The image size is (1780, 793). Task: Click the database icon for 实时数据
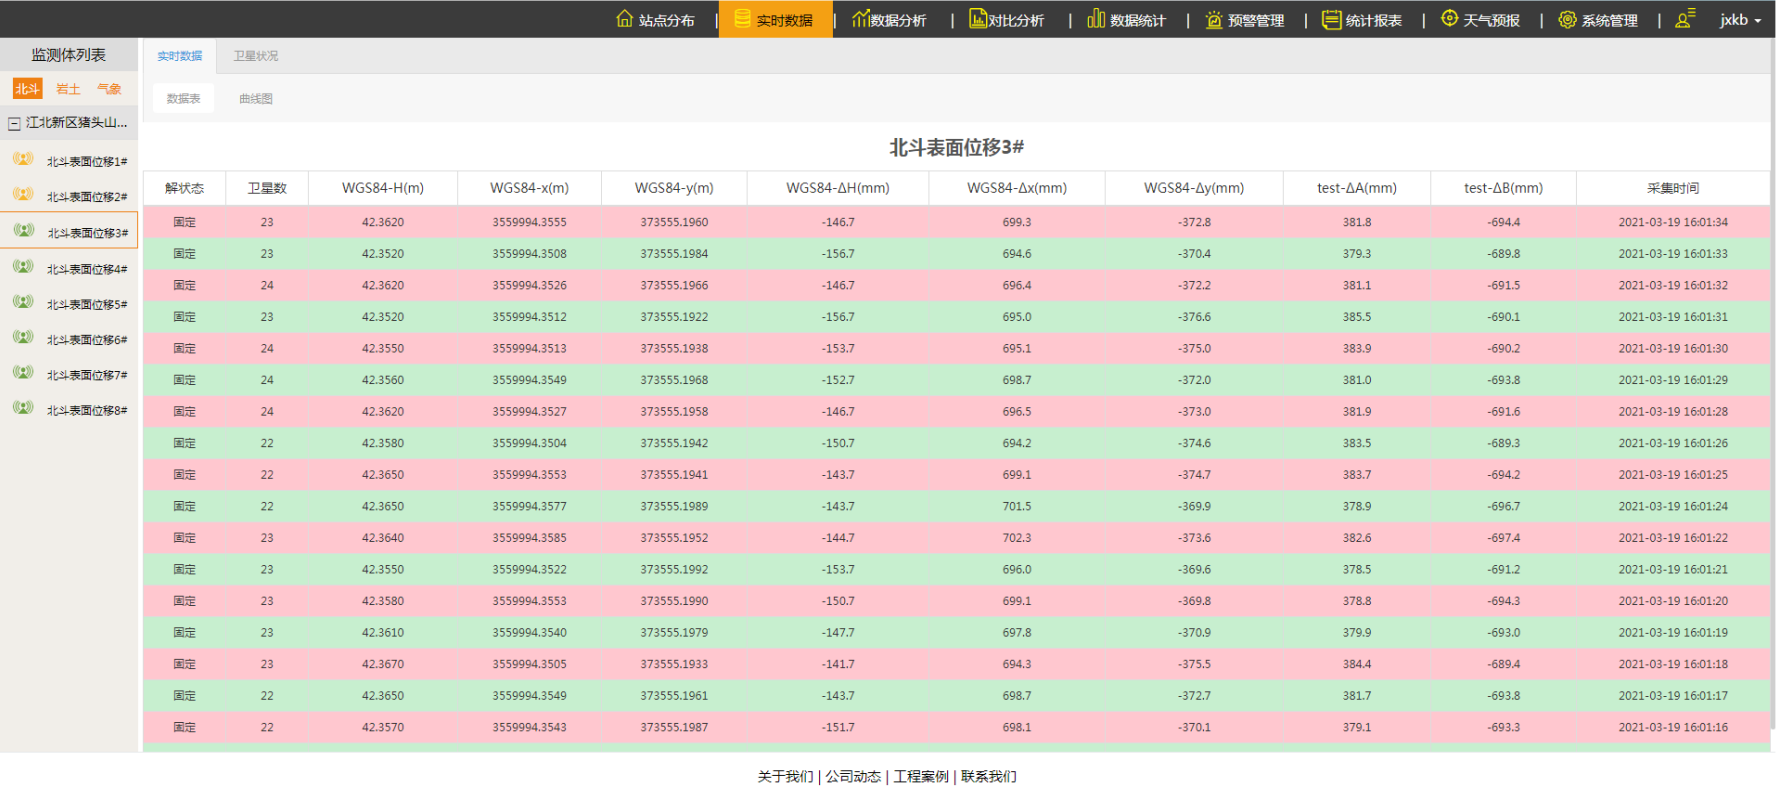(742, 19)
